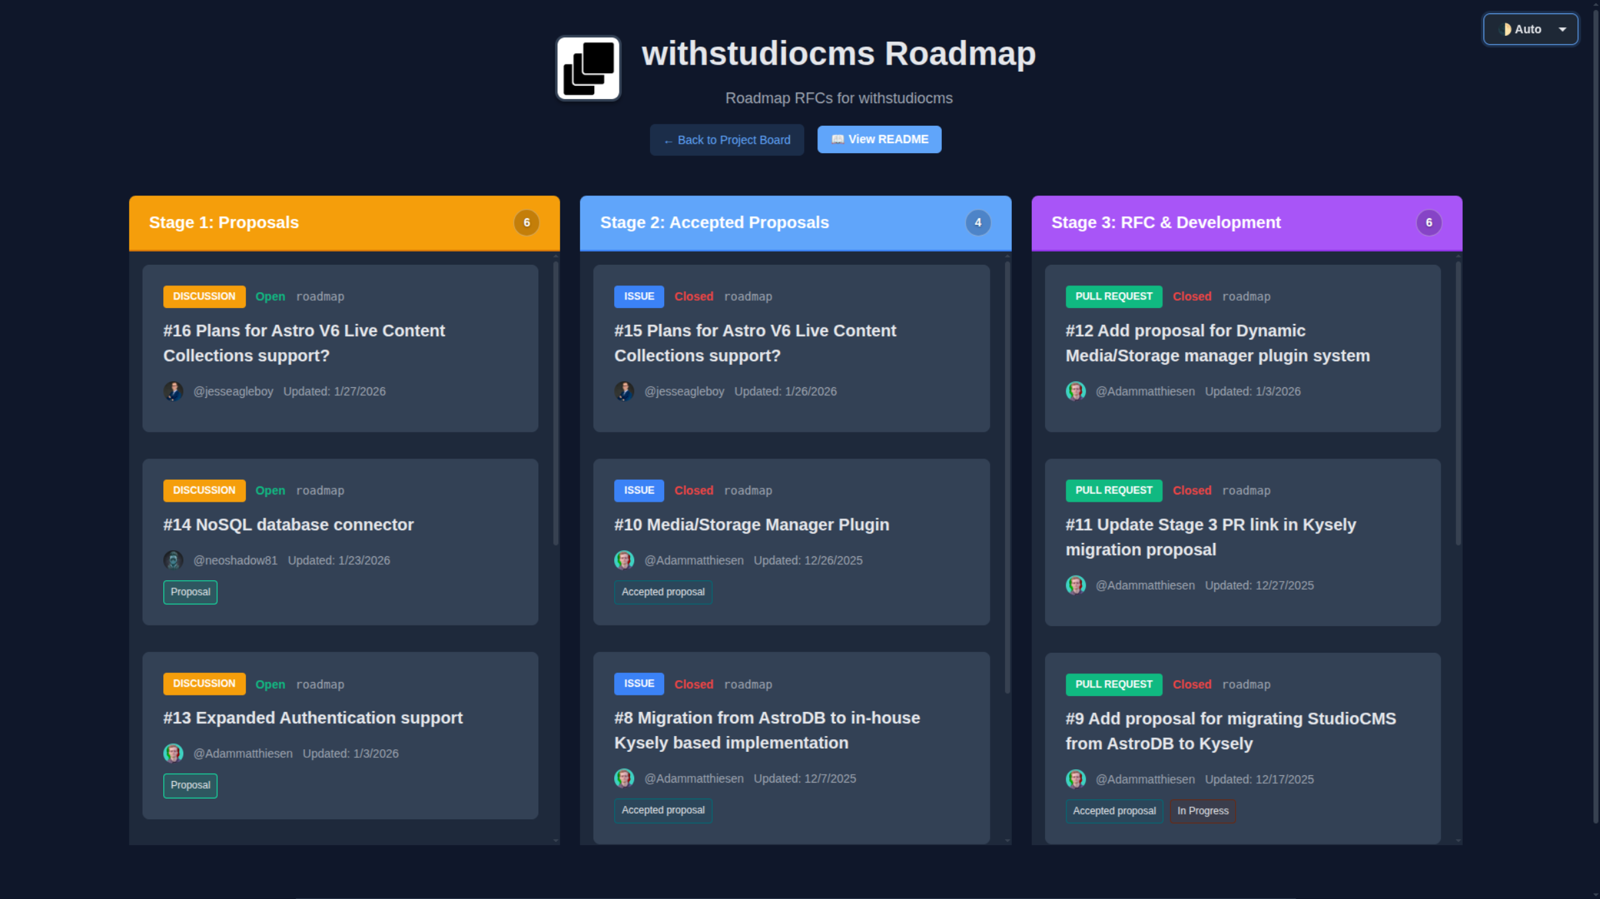Open "#9 Add proposal for migrating StudioCMS" pull request

tap(1231, 731)
